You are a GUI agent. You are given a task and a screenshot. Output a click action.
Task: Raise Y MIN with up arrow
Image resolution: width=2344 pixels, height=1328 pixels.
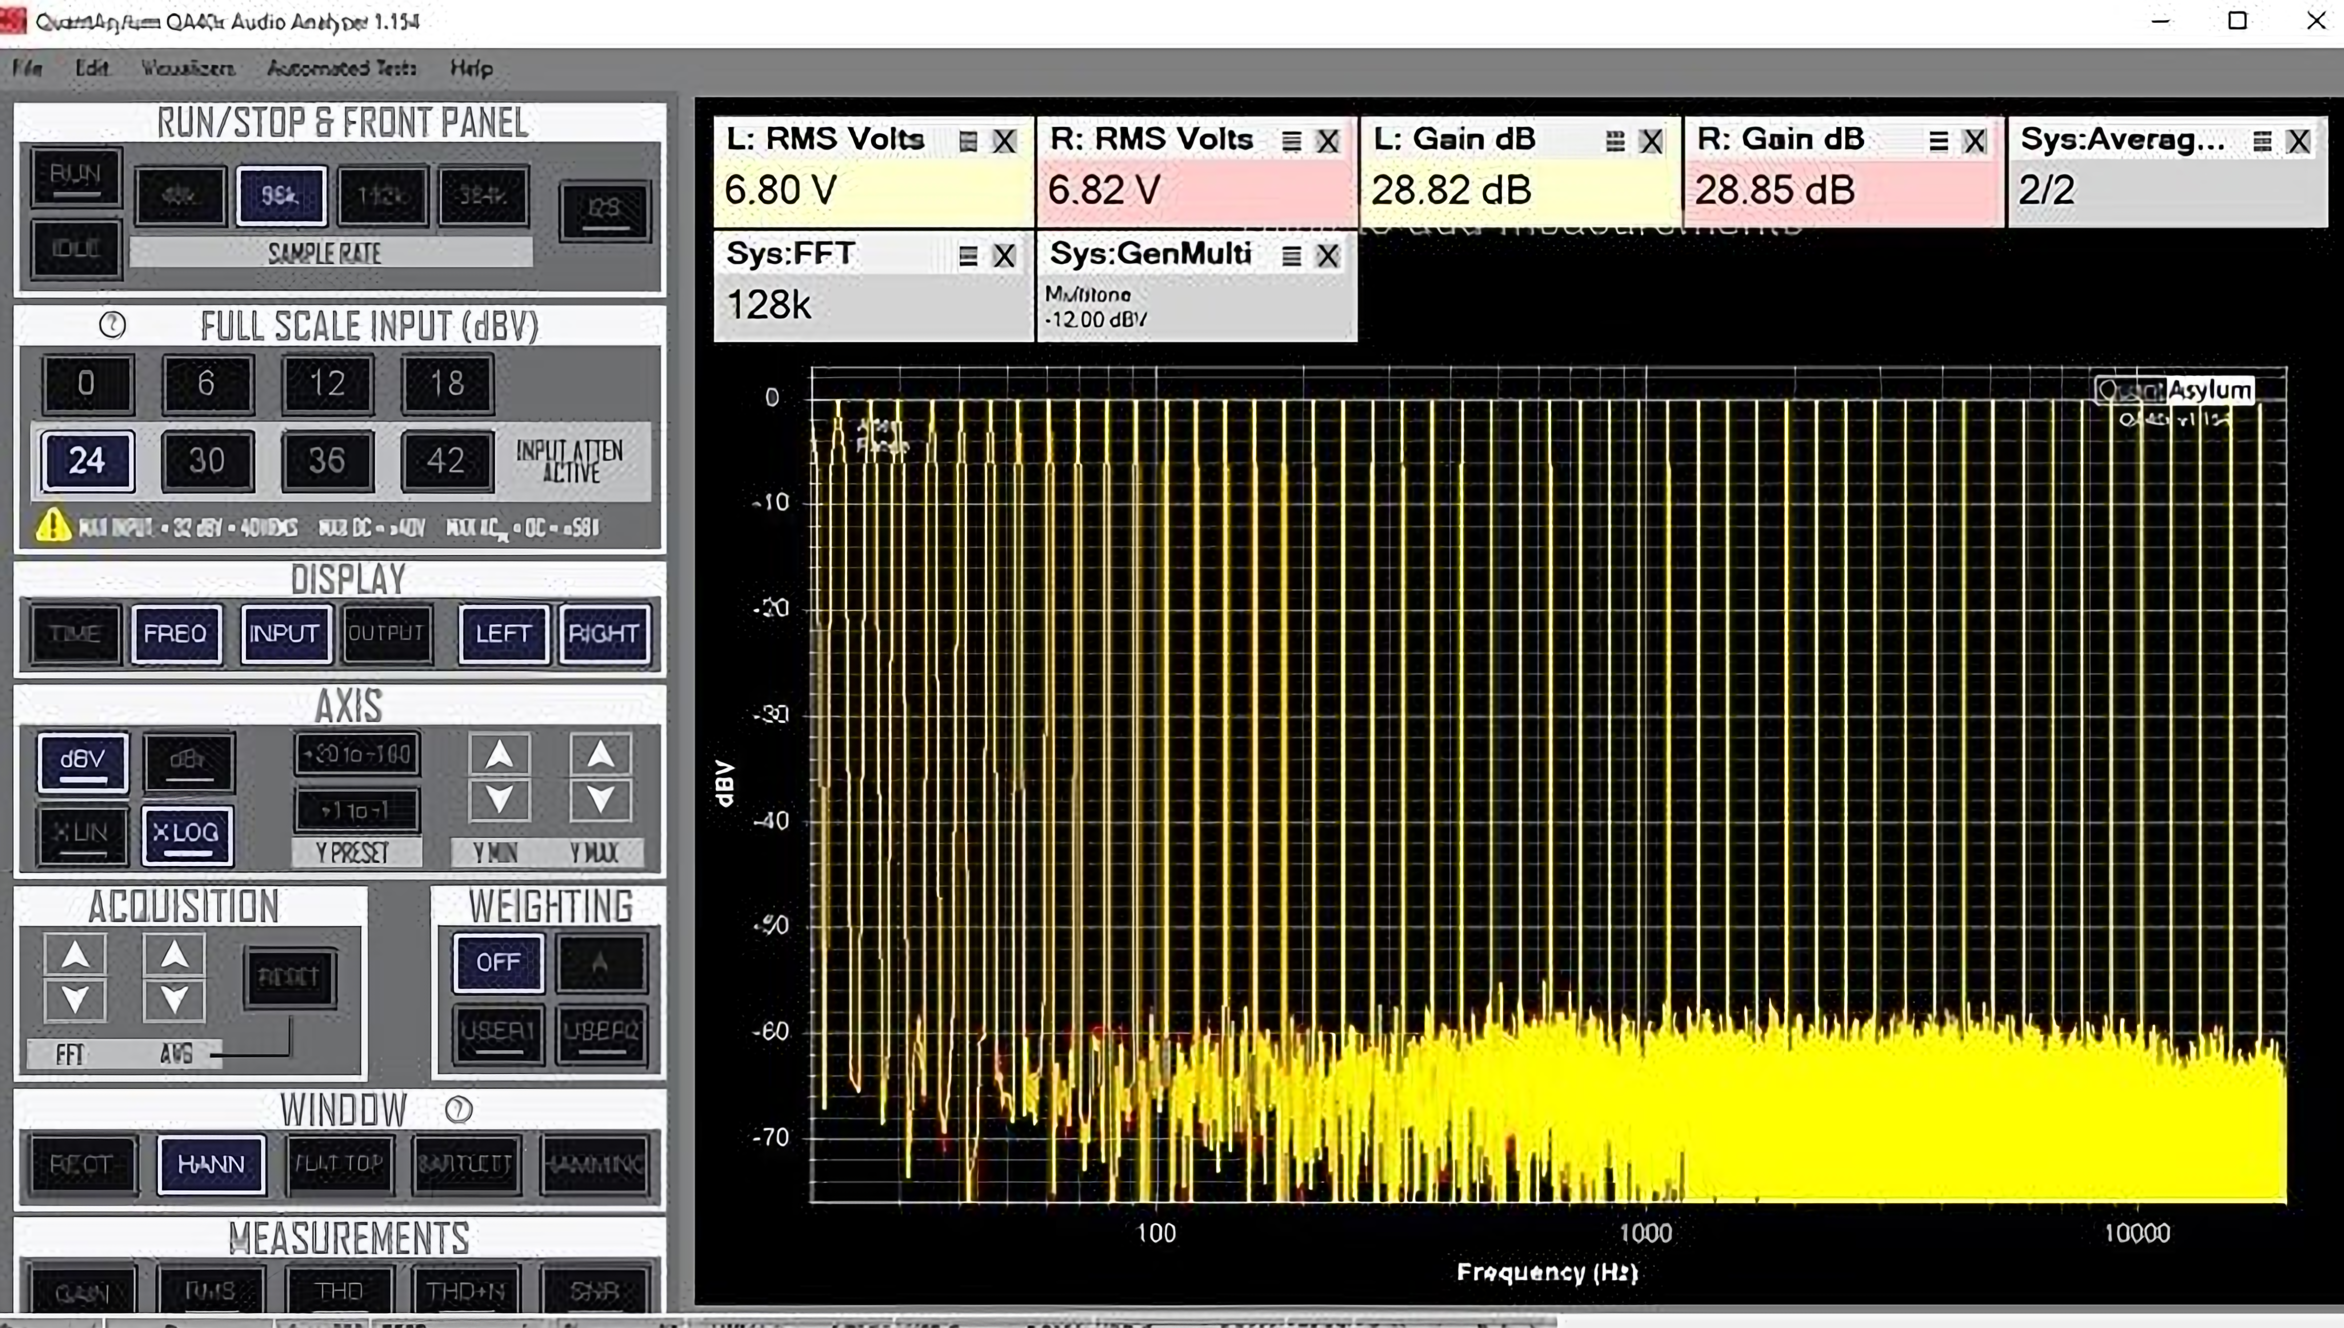click(x=499, y=754)
